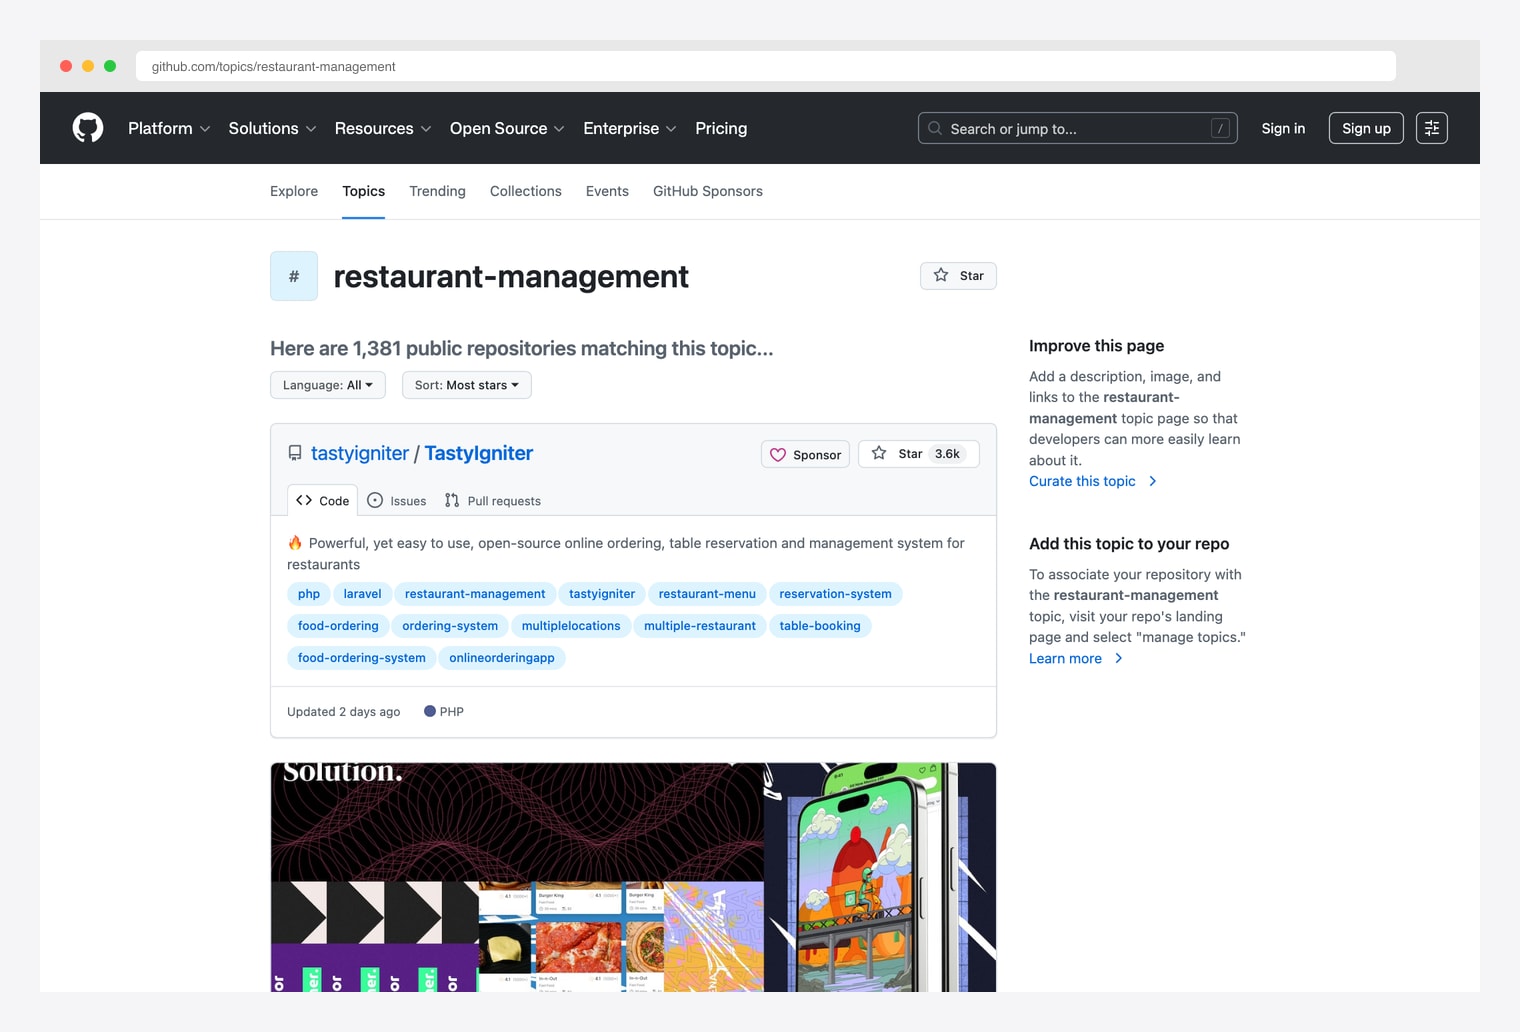1520x1032 pixels.
Task: Click the Updated 2 days ago text
Action: [343, 712]
